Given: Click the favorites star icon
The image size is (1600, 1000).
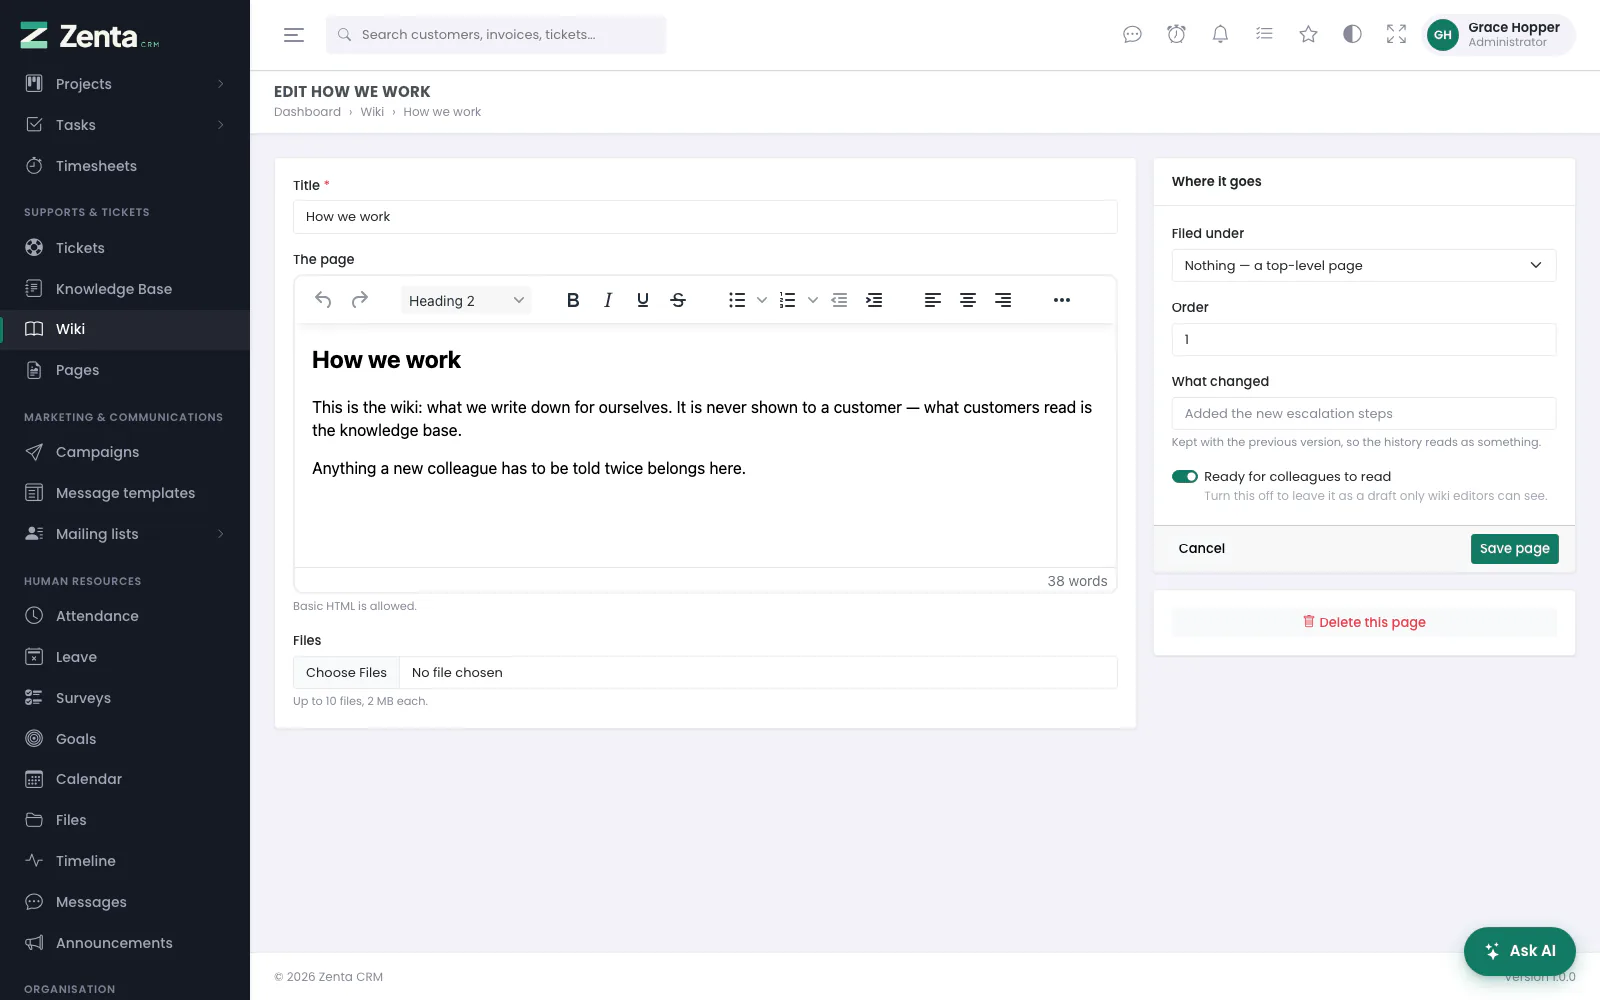Looking at the screenshot, I should click(1308, 34).
